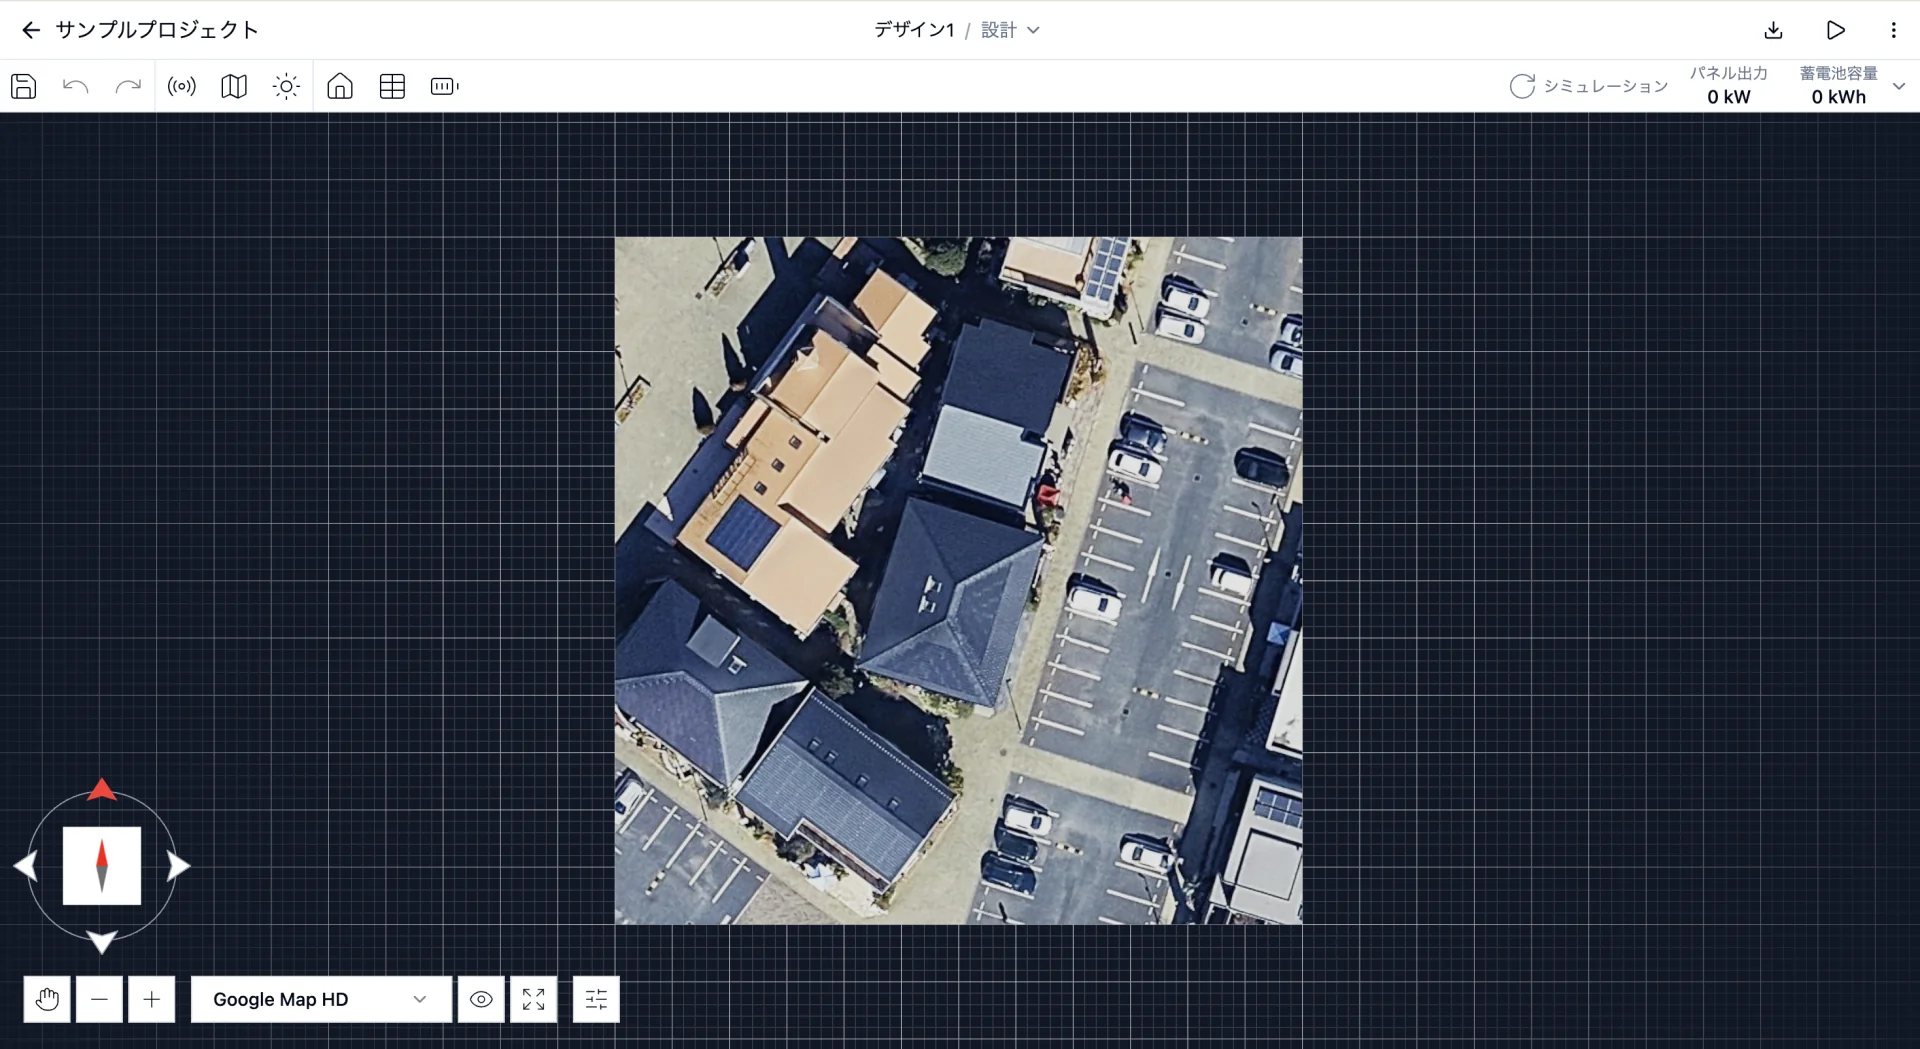Viewport: 1920px width, 1049px height.
Task: Toggle fit-to-screen expand view
Action: (533, 999)
